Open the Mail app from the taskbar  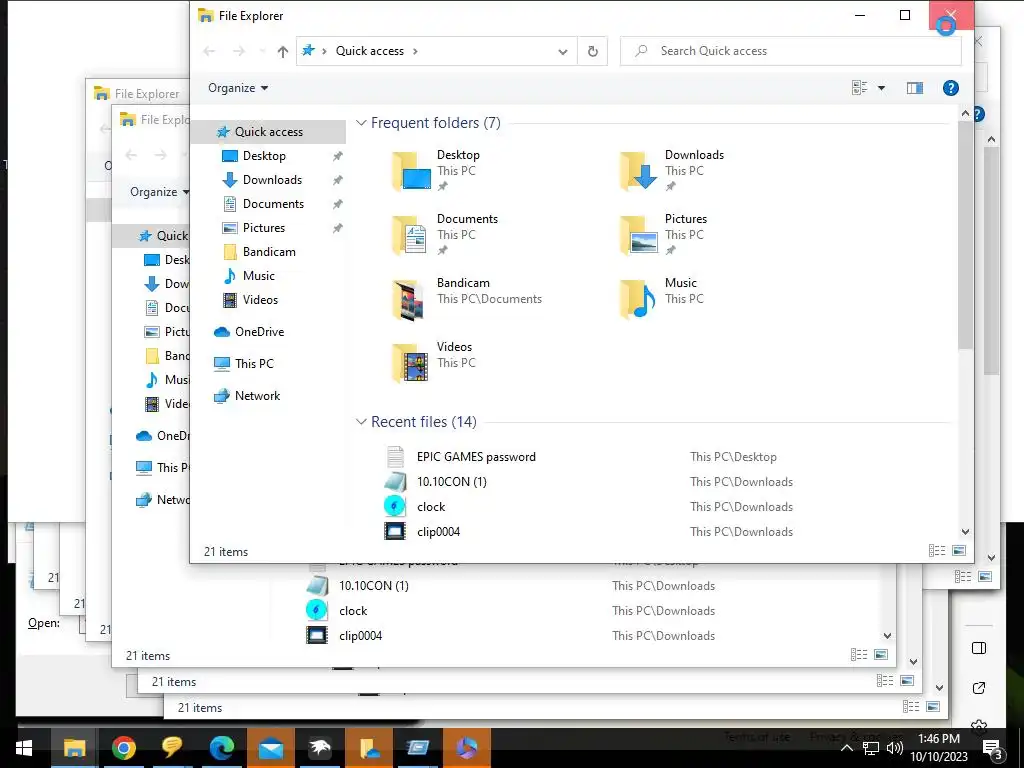point(270,748)
